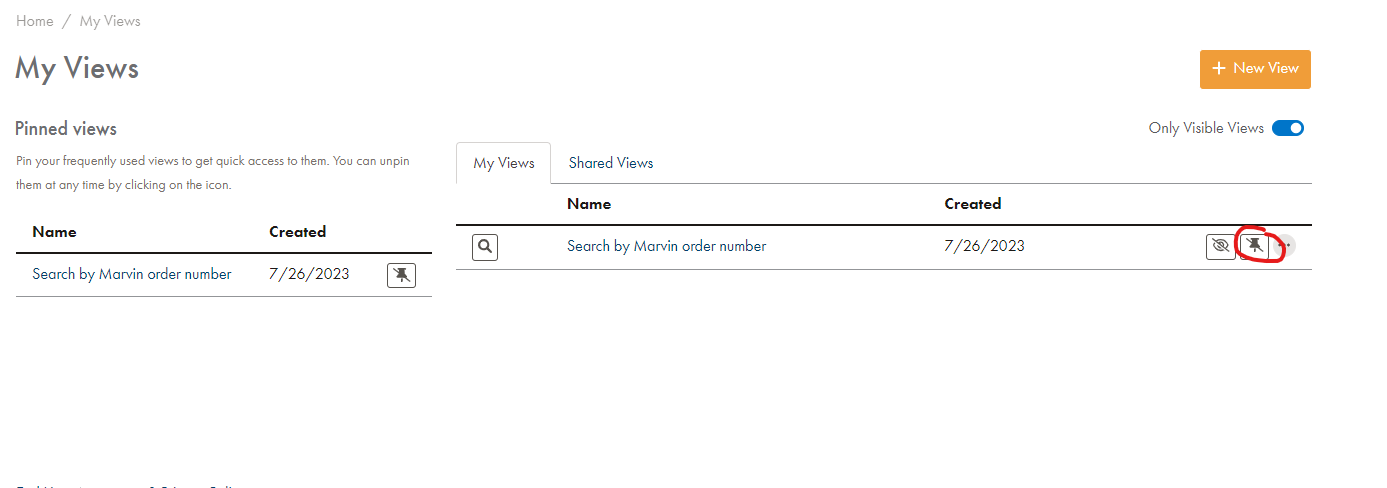This screenshot has height=488, width=1387.
Task: Unpin the view in the Pinned views list
Action: [401, 275]
